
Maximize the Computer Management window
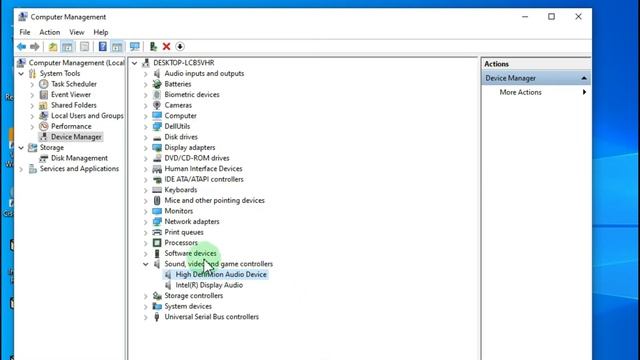pyautogui.click(x=551, y=17)
